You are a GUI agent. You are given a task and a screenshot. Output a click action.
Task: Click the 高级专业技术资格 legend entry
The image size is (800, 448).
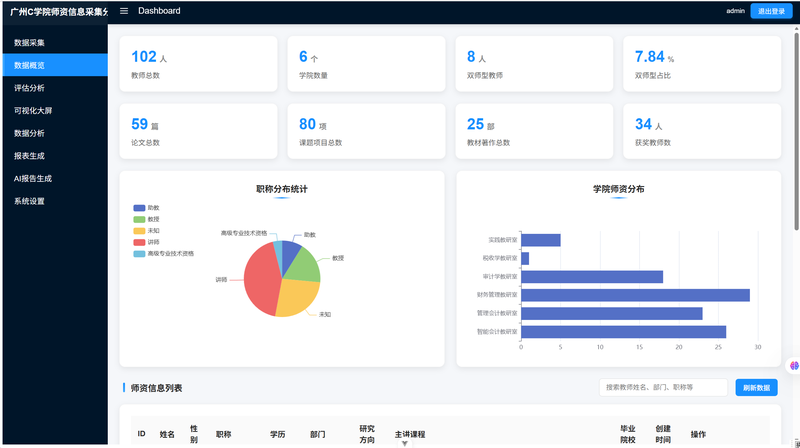click(x=164, y=253)
